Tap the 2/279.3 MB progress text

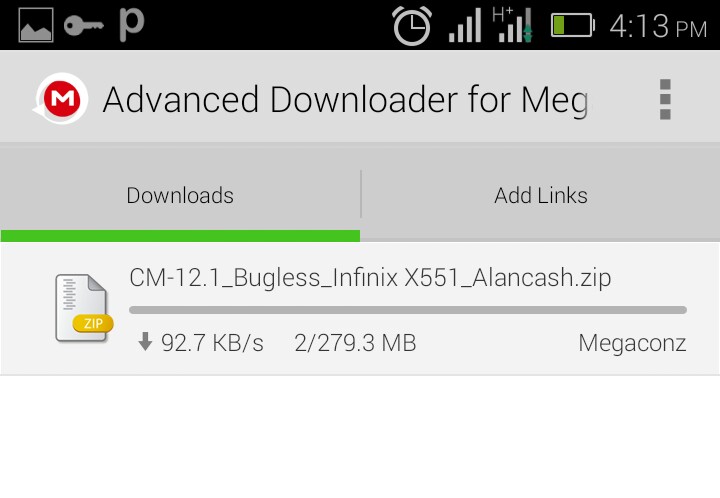coord(355,343)
